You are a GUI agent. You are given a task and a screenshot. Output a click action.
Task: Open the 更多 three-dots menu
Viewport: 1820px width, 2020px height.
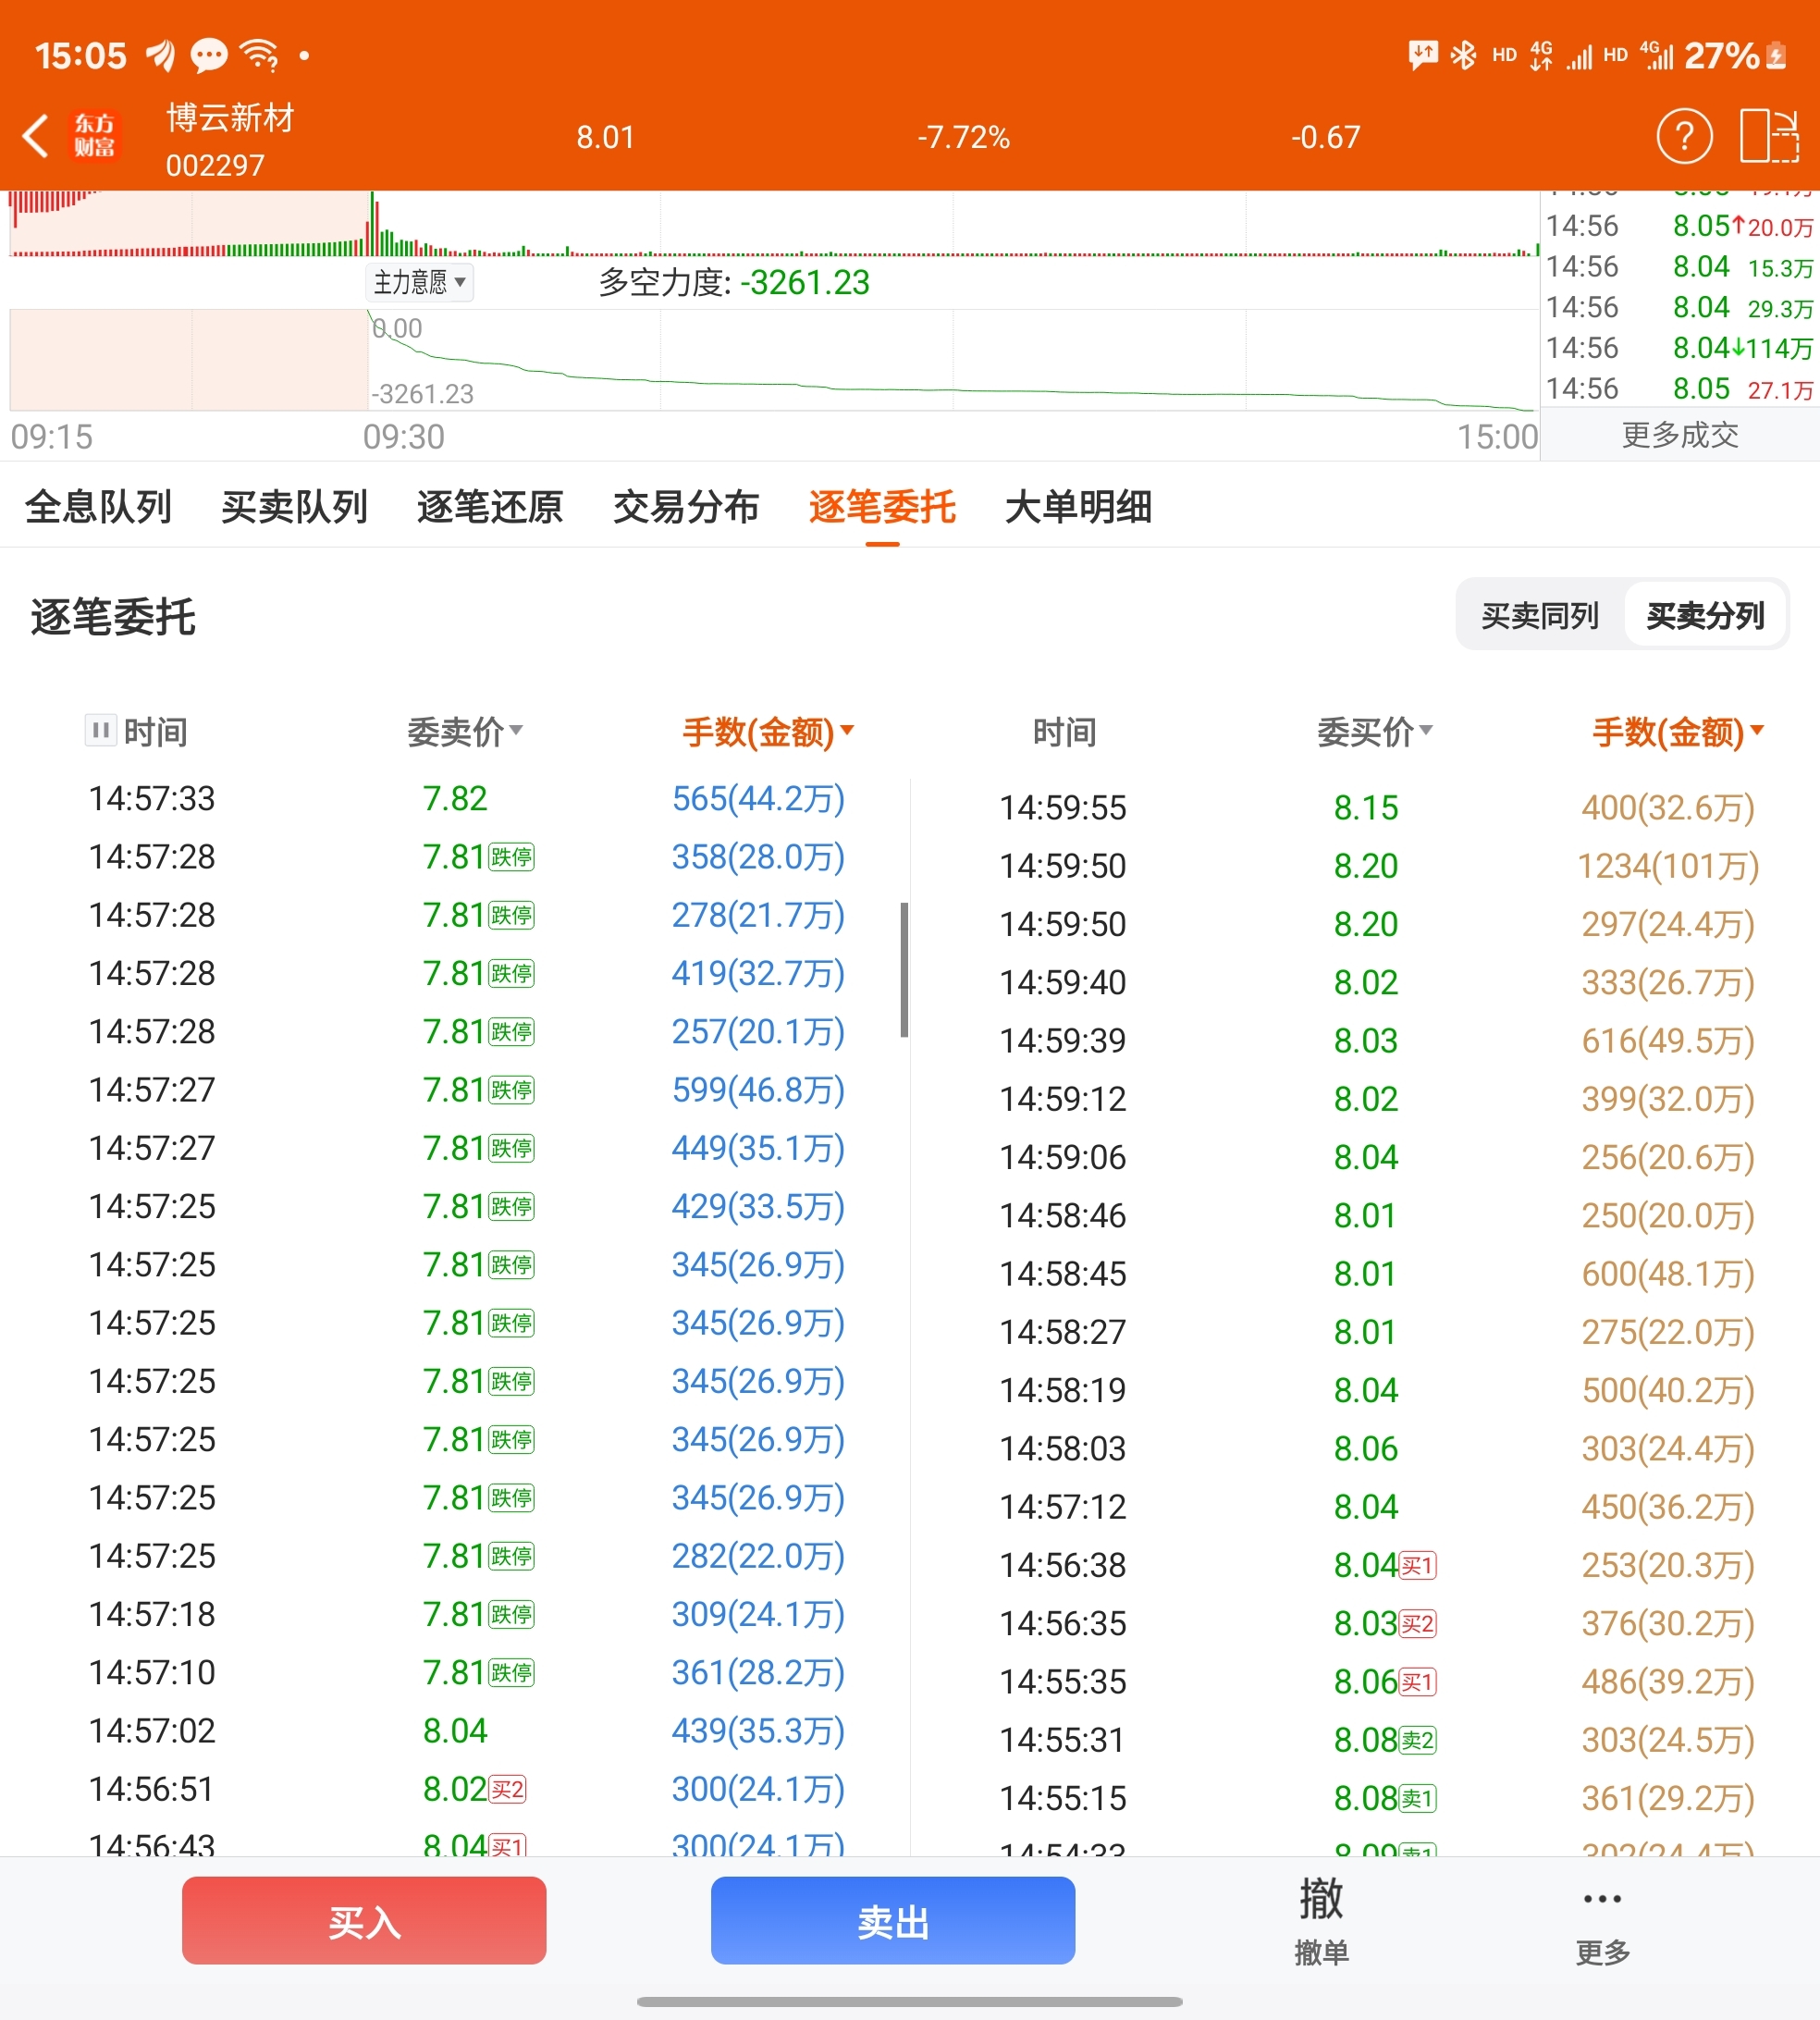click(1602, 1921)
